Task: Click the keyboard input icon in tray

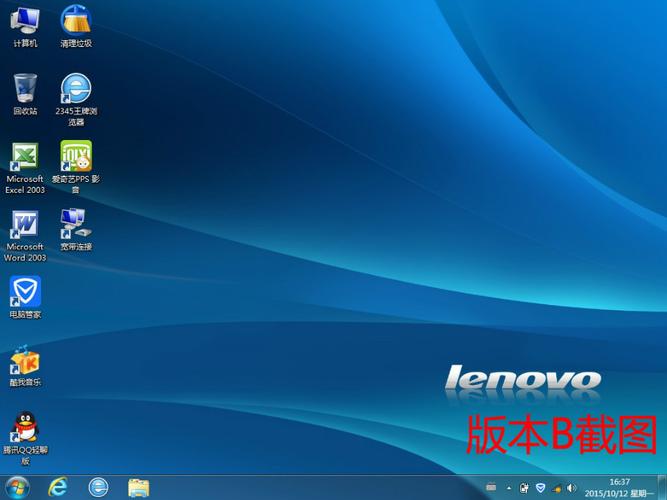Action: tap(491, 487)
